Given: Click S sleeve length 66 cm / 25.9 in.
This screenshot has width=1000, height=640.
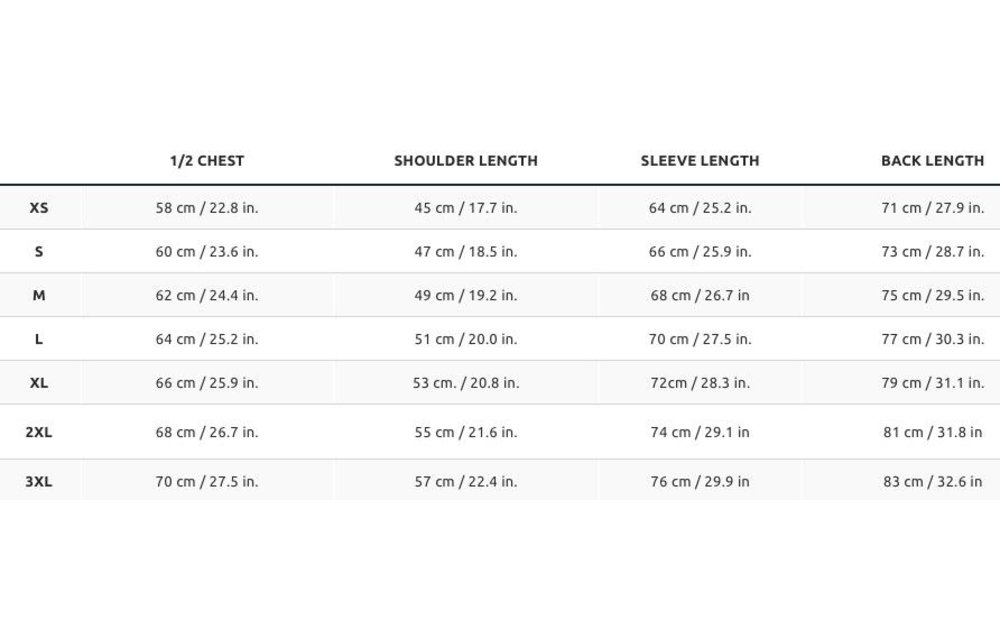Looking at the screenshot, I should tap(700, 252).
